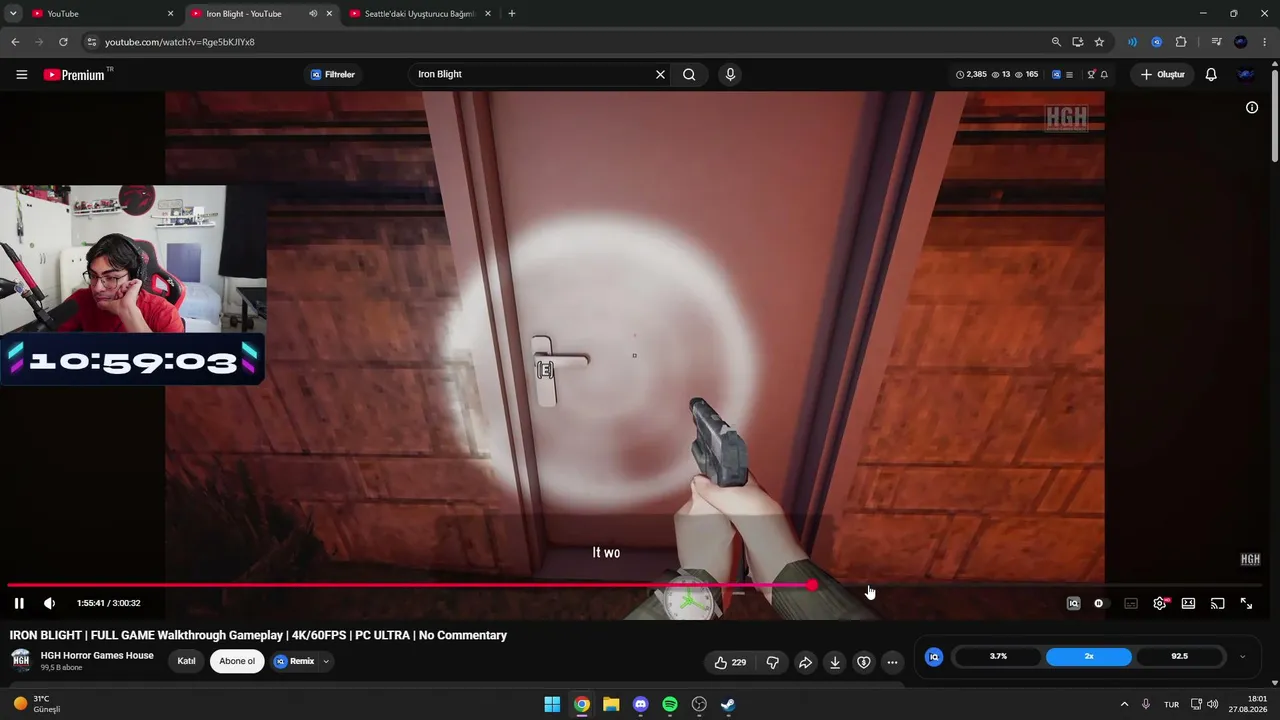Screen dimensions: 1280x720
Task: Open the YouTube guide hamburger menu
Action: tap(22, 75)
